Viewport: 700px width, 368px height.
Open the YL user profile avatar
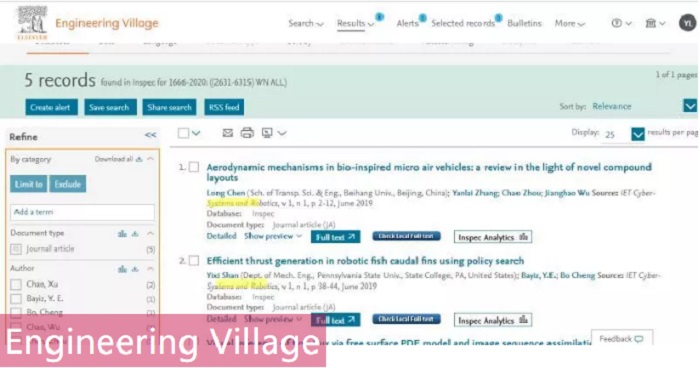tap(688, 23)
